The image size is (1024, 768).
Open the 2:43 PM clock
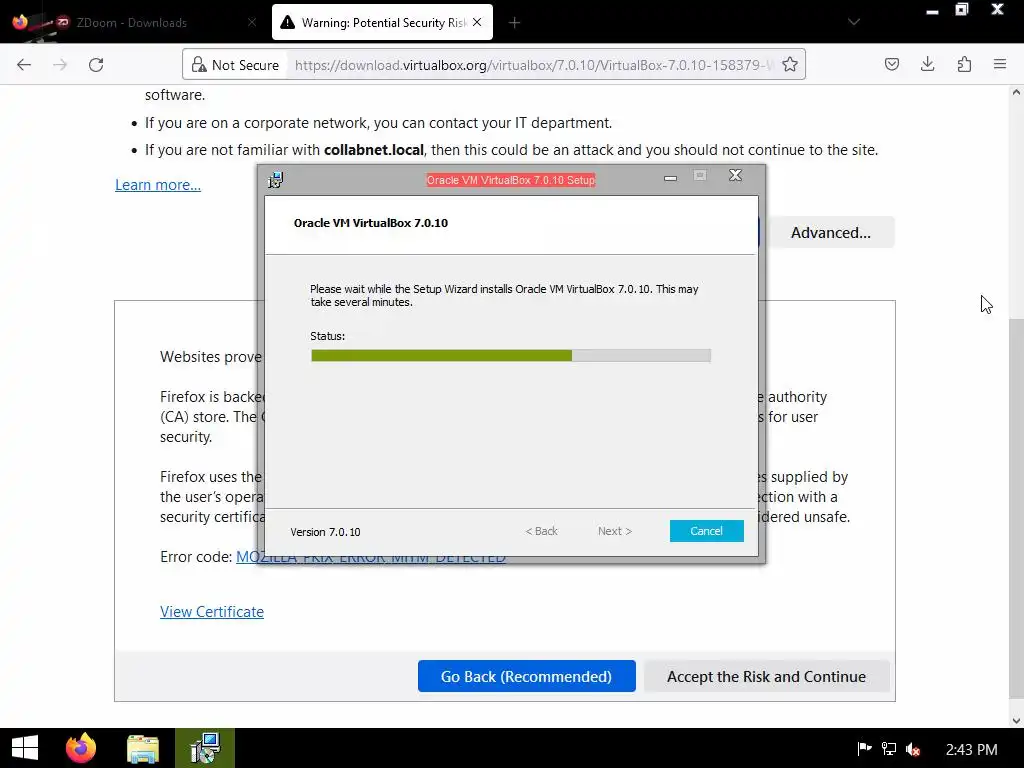coord(971,749)
